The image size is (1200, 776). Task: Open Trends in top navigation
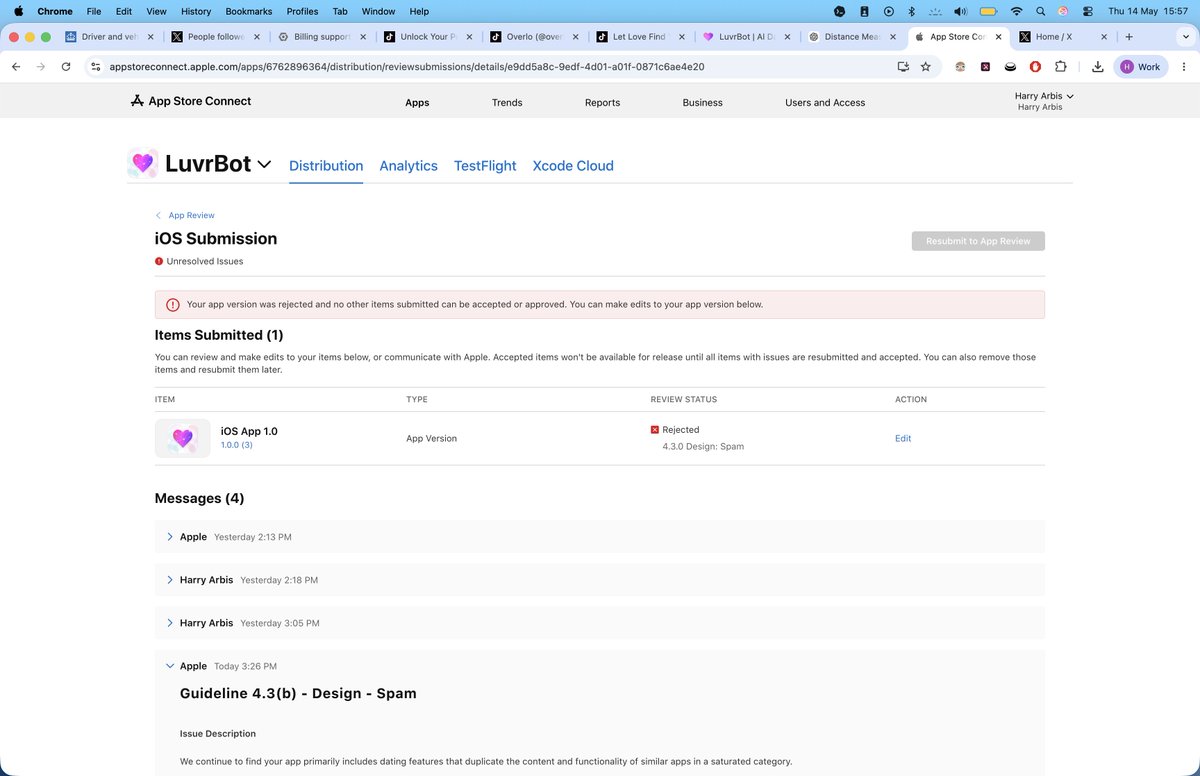click(507, 102)
